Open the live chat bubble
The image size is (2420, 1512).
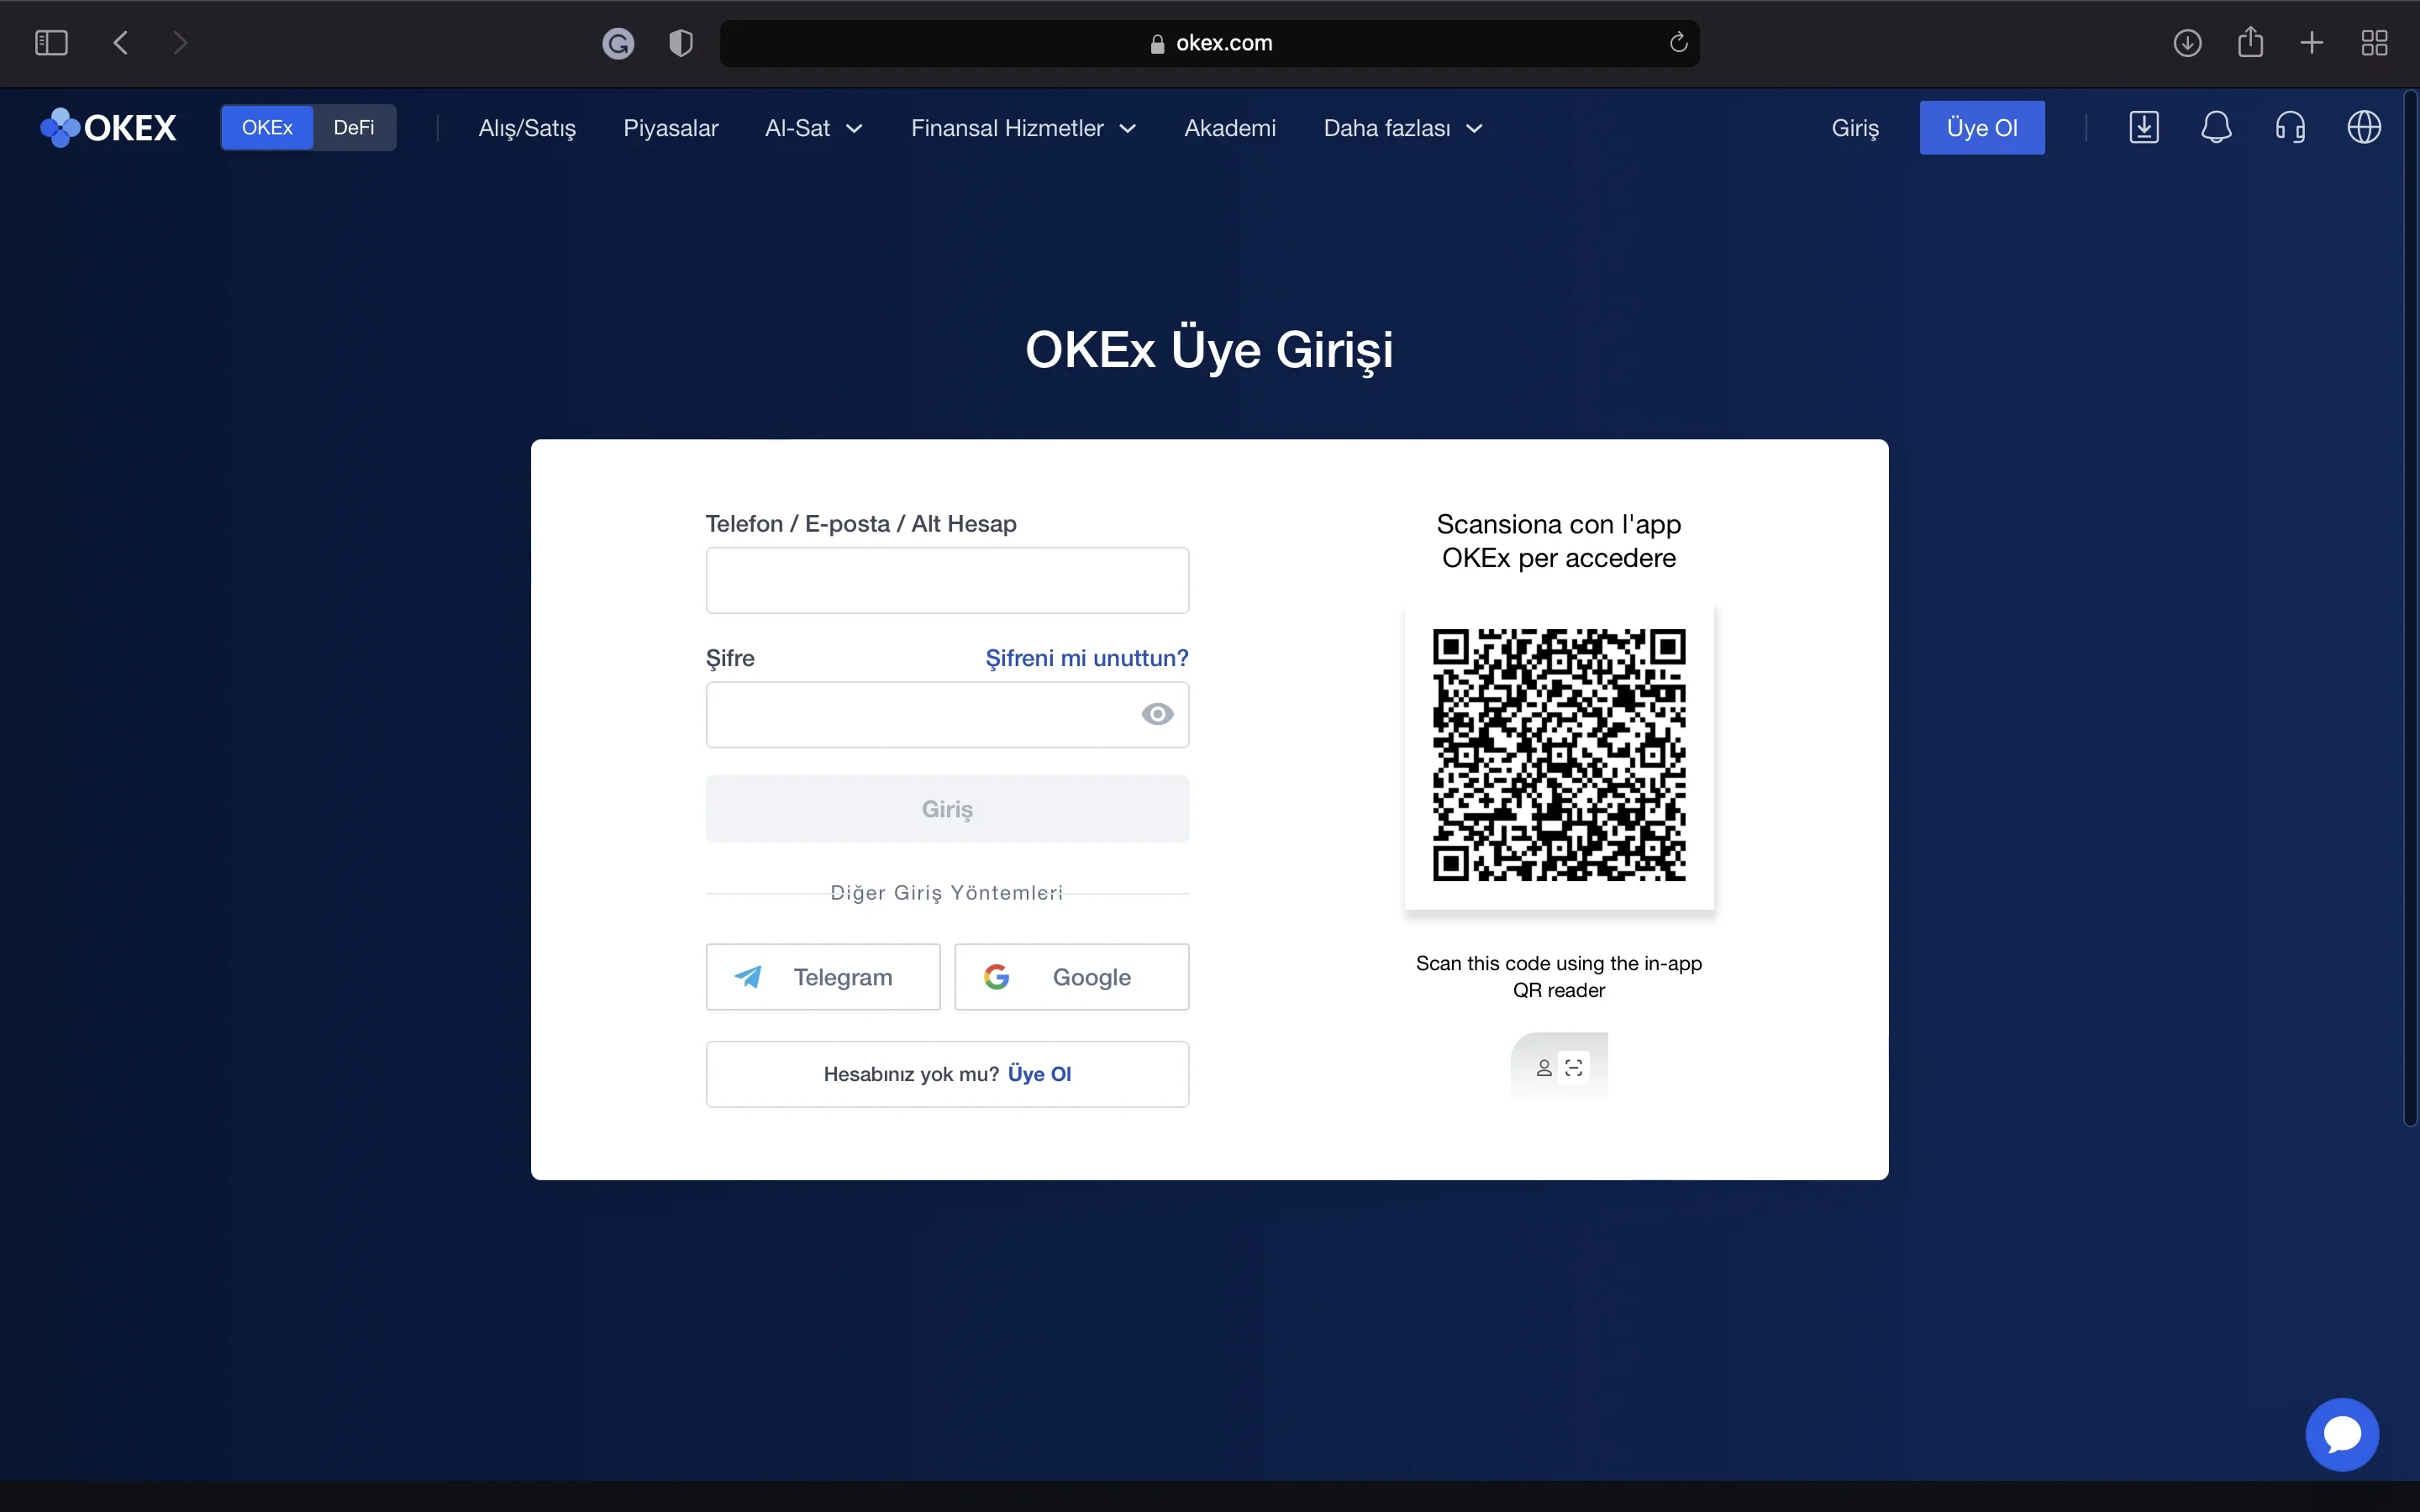(x=2342, y=1434)
